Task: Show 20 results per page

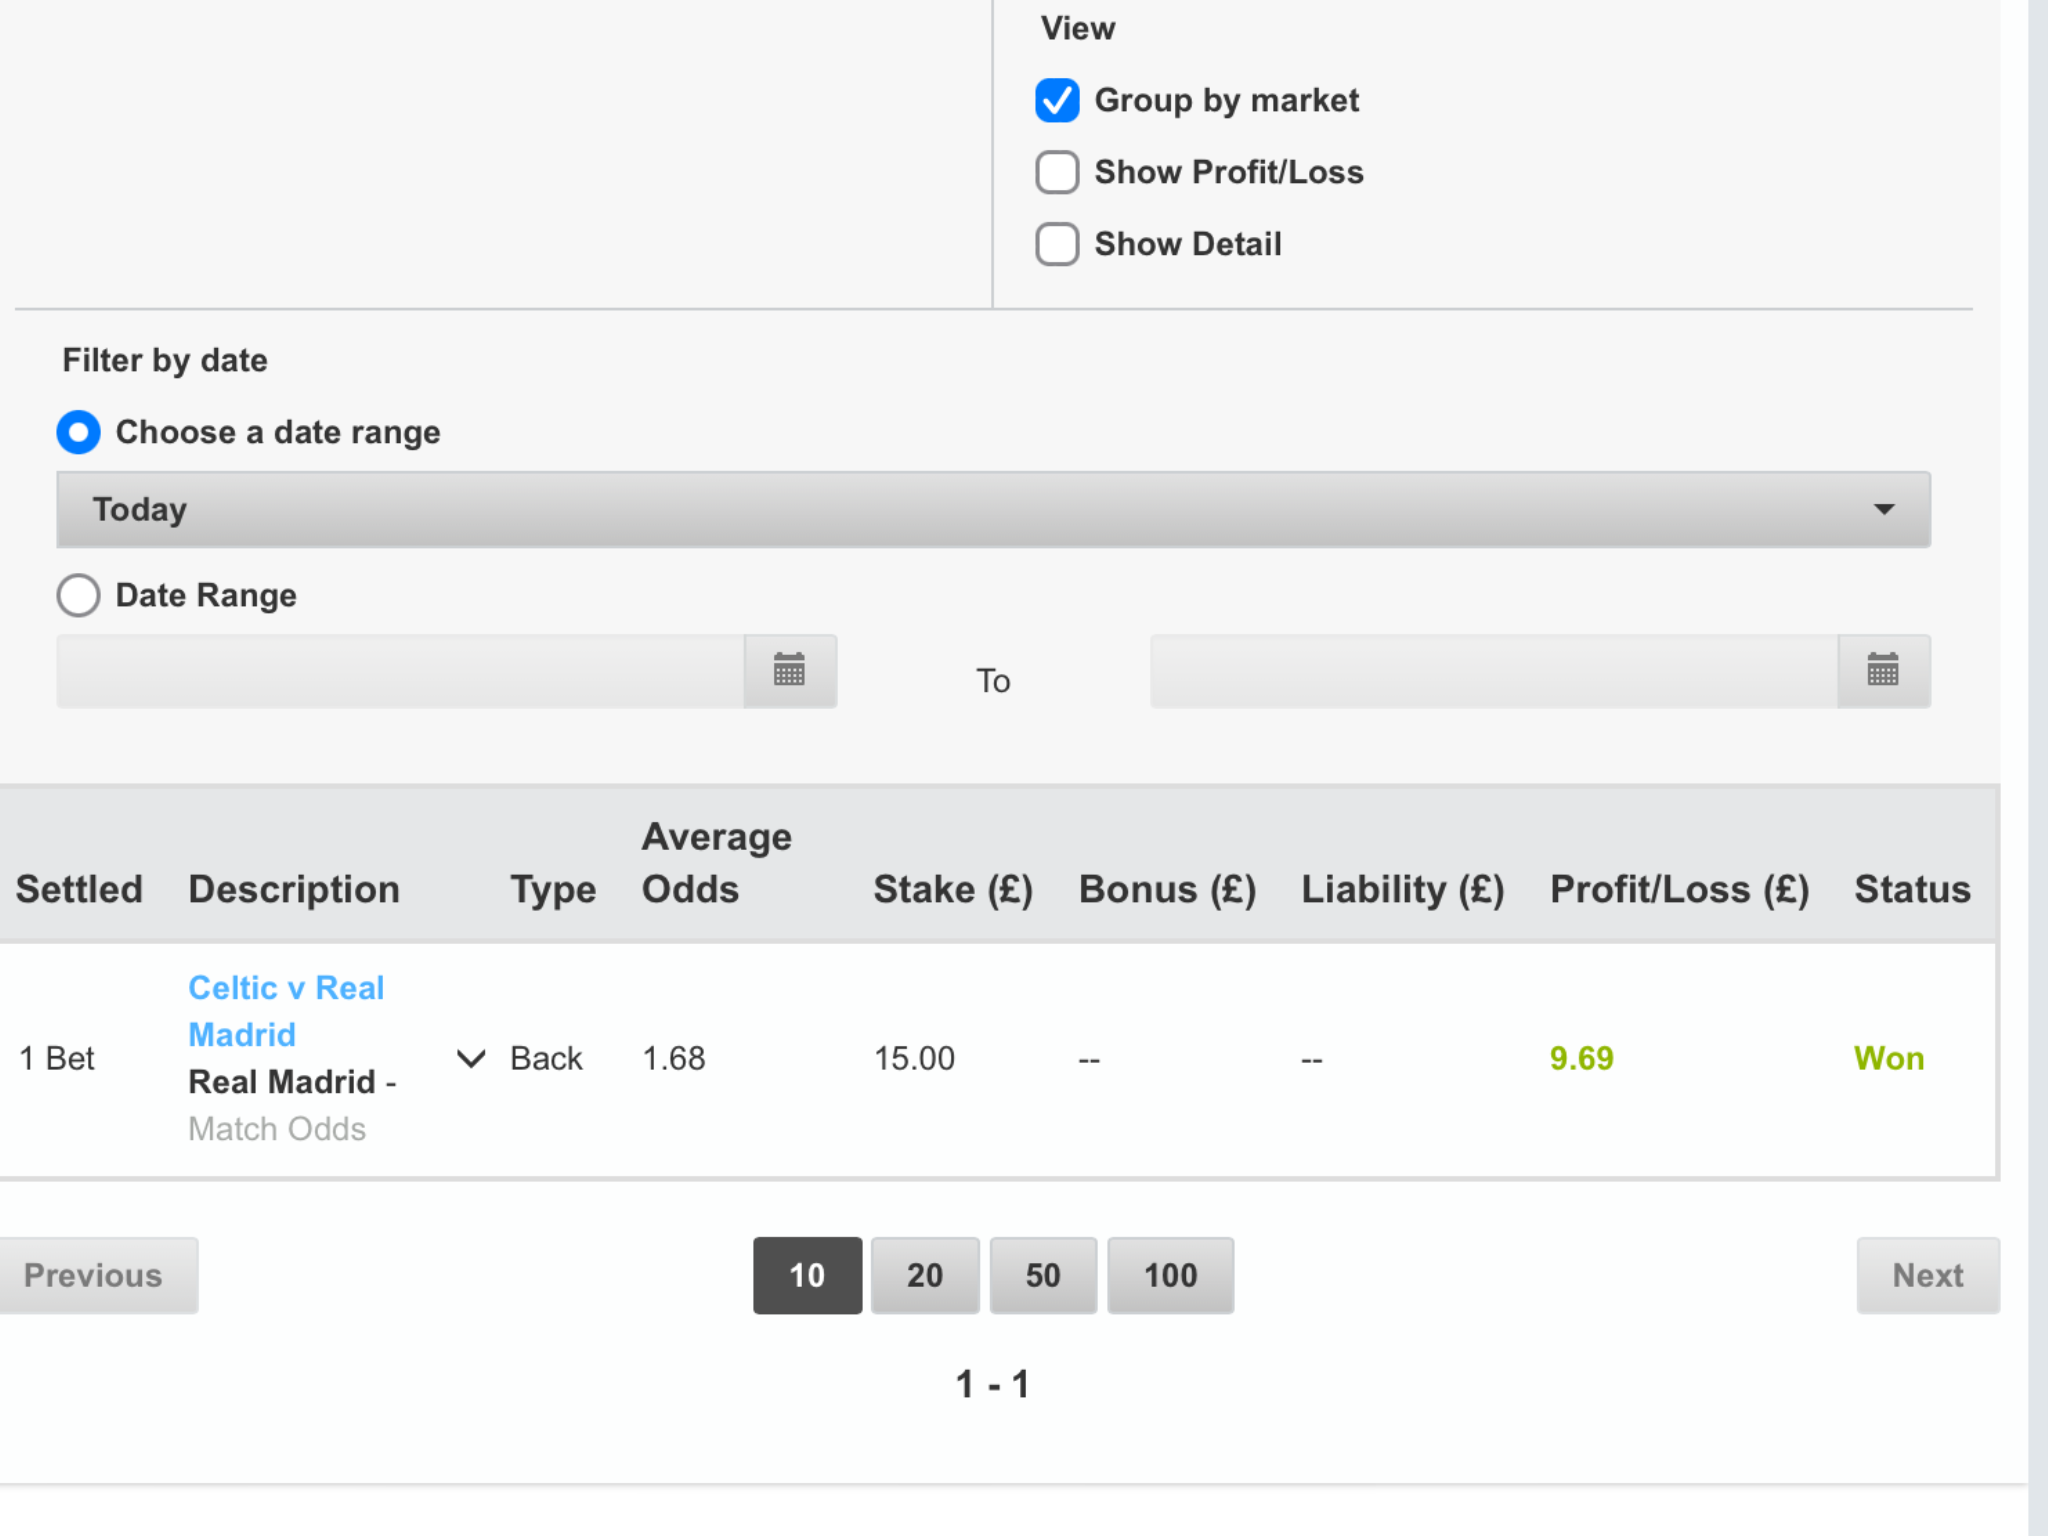Action: coord(925,1275)
